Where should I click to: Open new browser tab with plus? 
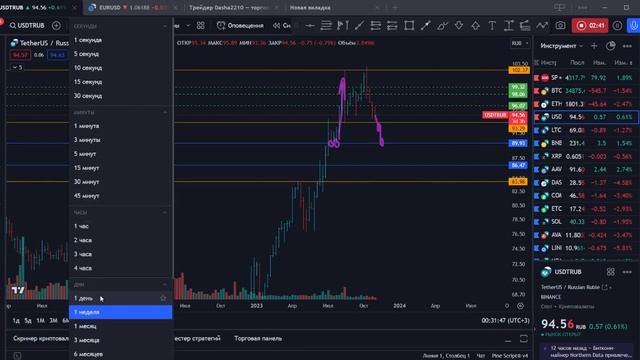click(395, 7)
